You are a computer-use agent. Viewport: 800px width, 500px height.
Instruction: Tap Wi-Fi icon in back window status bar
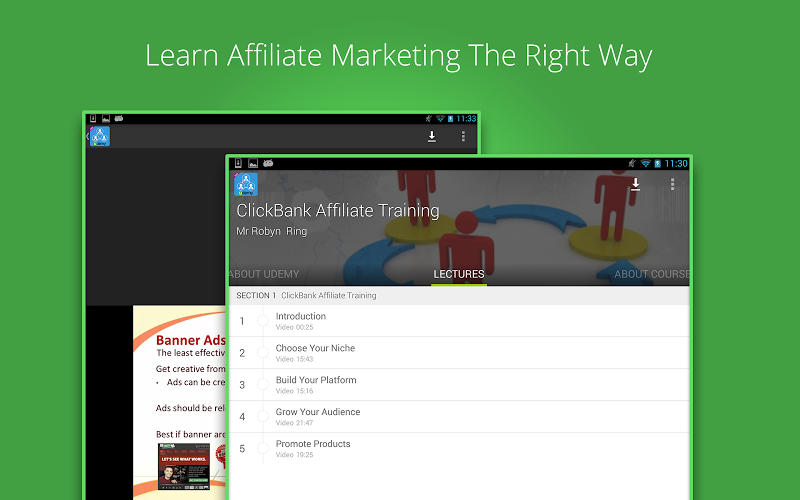(440, 118)
